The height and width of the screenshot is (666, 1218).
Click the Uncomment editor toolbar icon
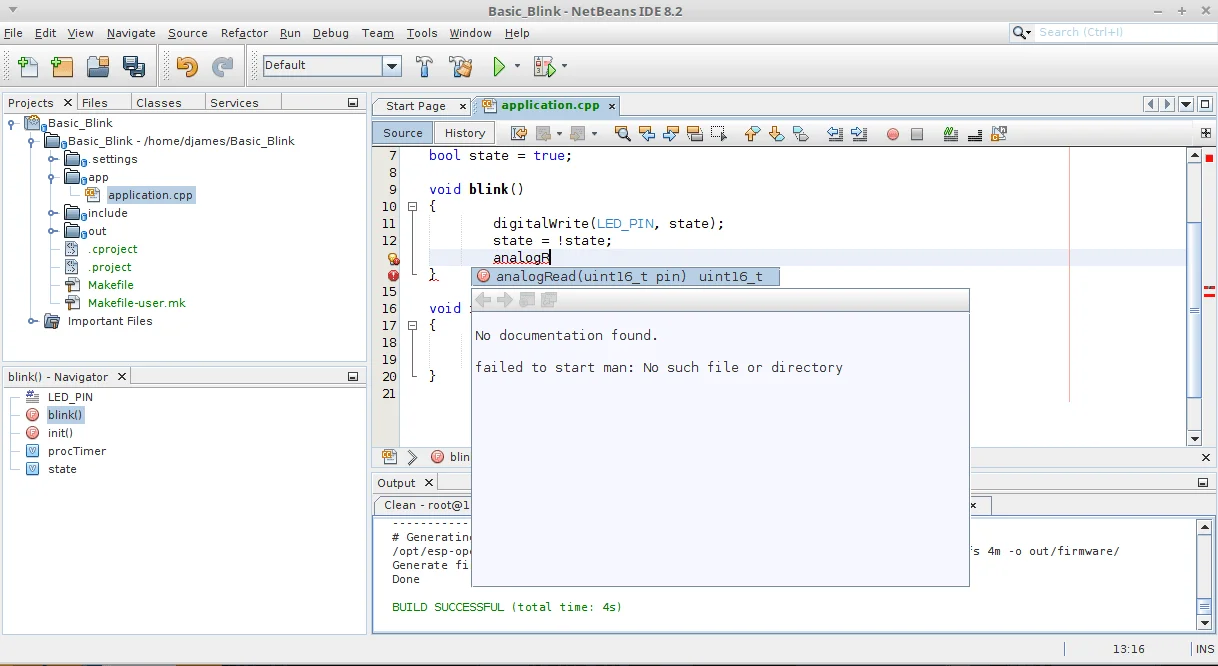[974, 133]
